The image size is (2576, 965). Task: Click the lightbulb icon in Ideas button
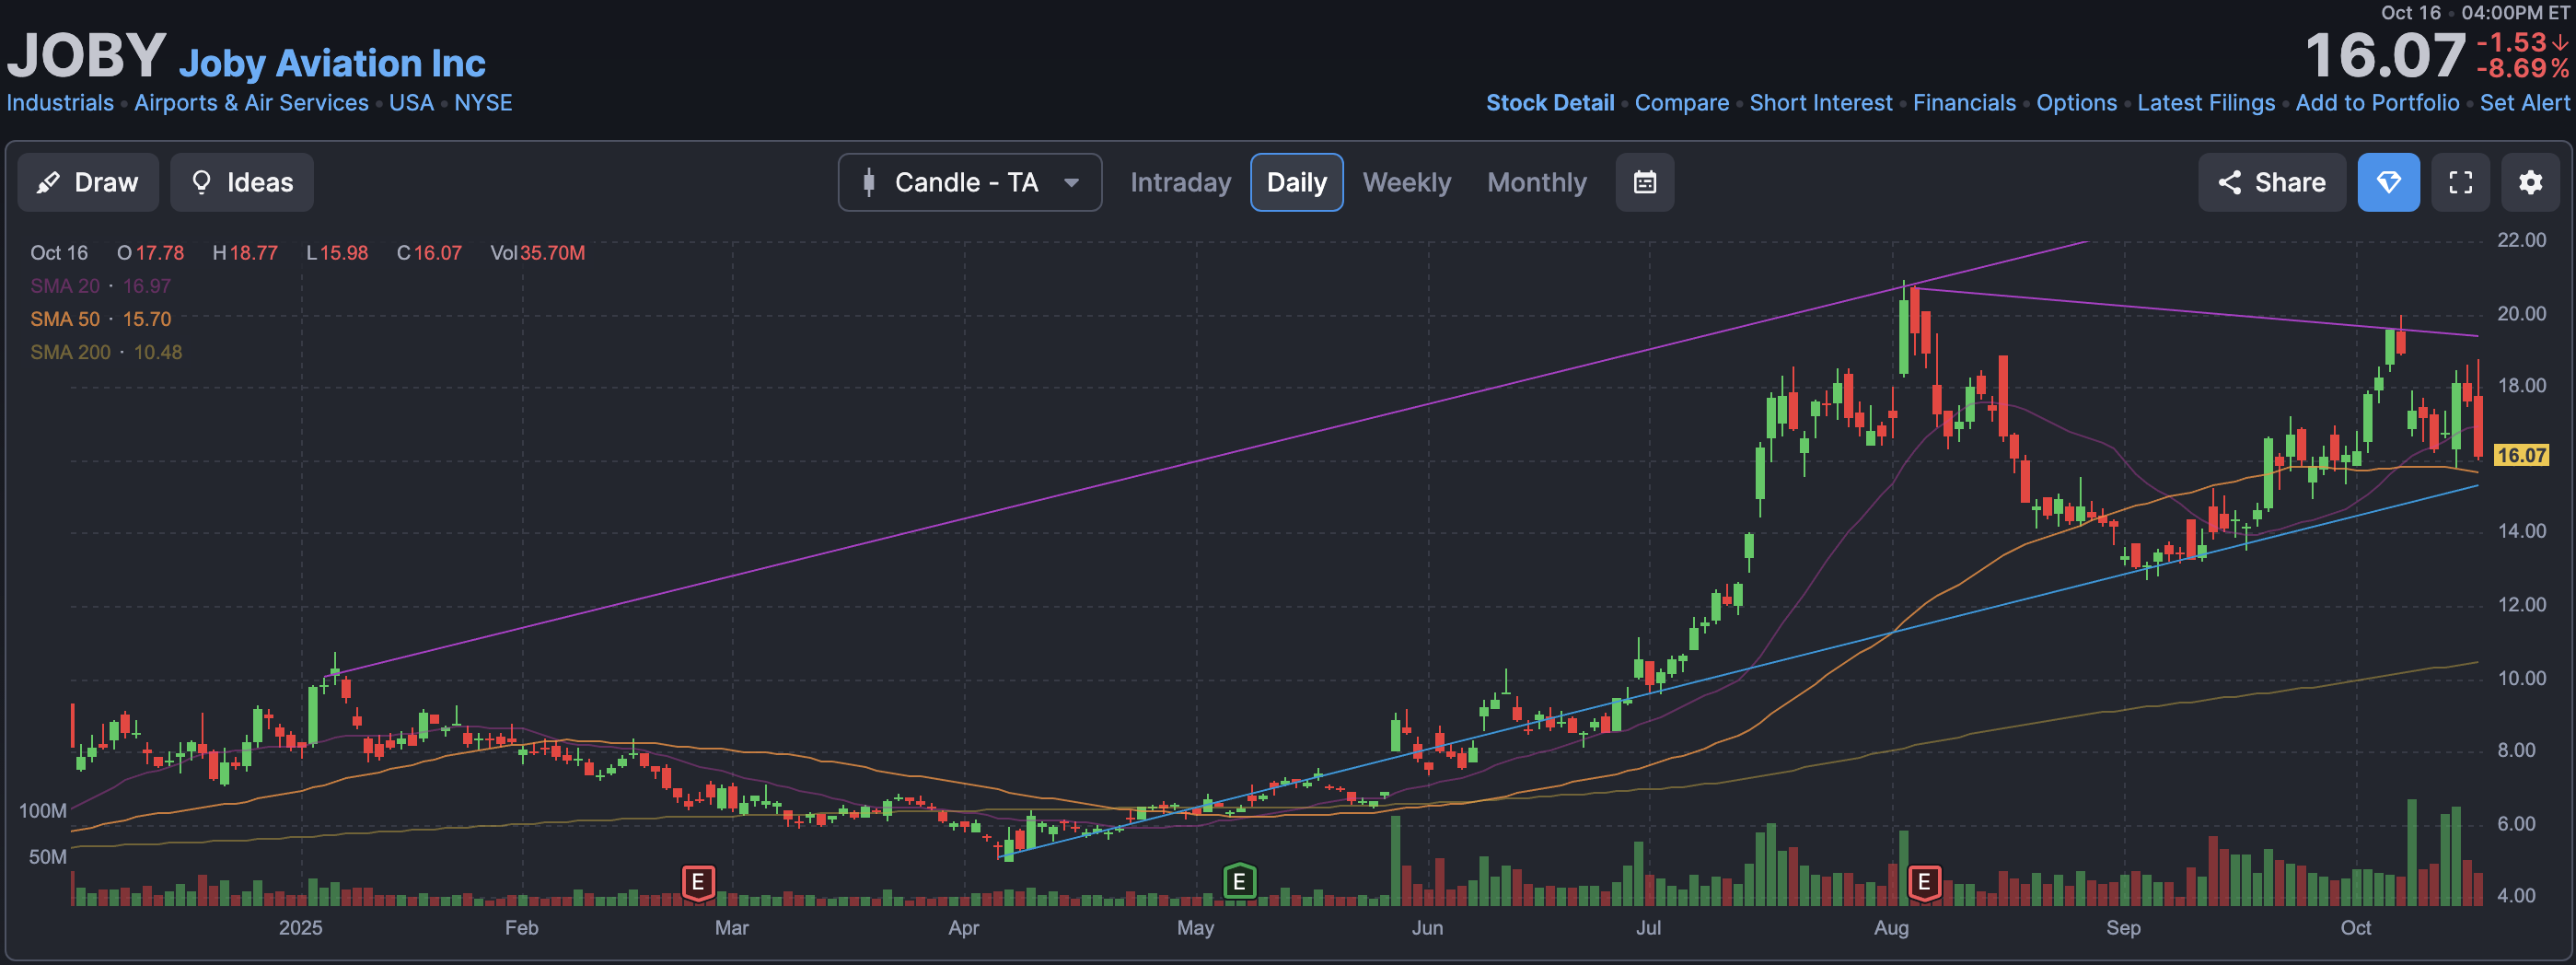tap(201, 182)
